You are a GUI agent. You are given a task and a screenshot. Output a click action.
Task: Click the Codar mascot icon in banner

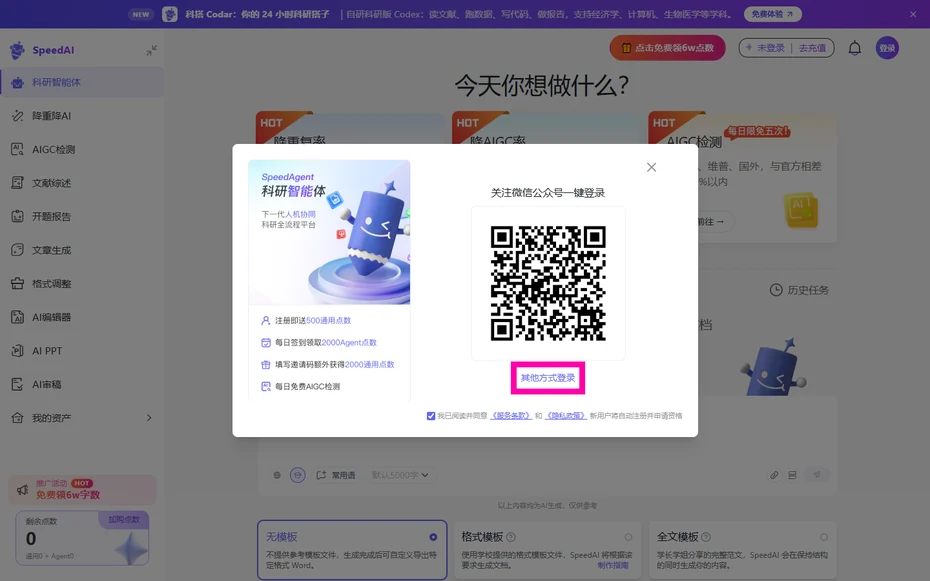pyautogui.click(x=170, y=14)
